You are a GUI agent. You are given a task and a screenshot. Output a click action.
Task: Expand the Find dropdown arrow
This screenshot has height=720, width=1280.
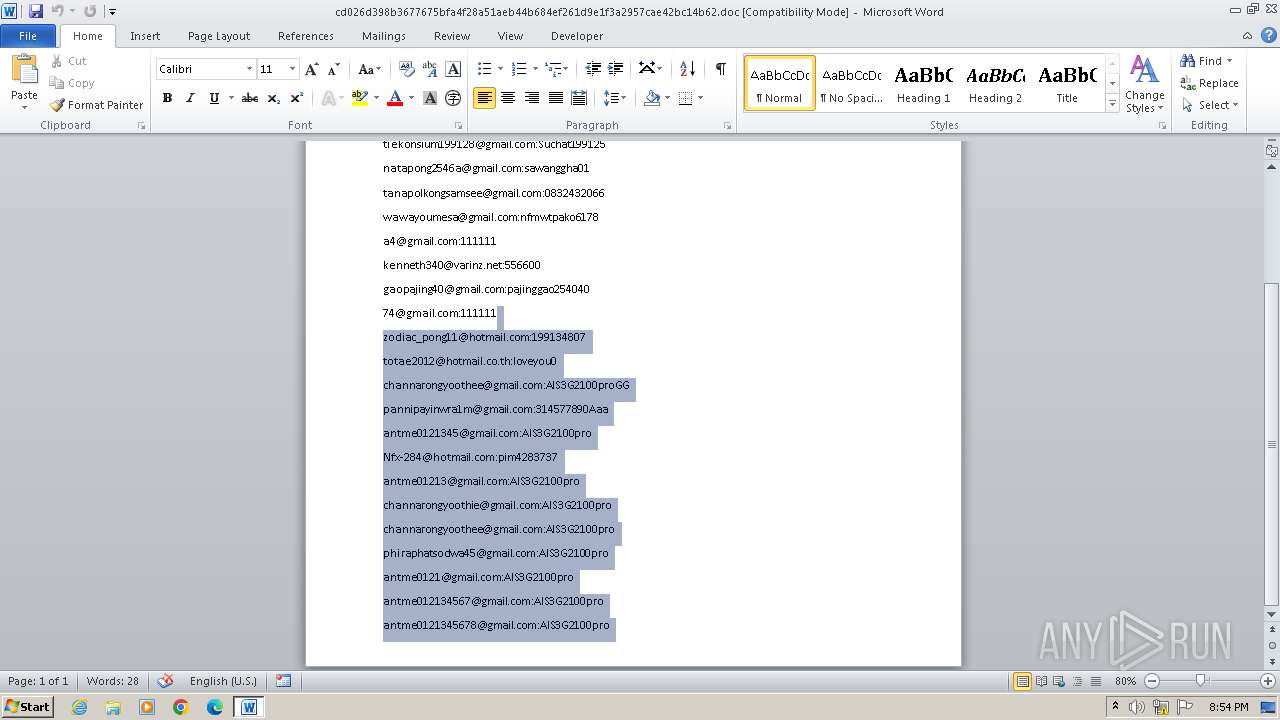point(1229,61)
